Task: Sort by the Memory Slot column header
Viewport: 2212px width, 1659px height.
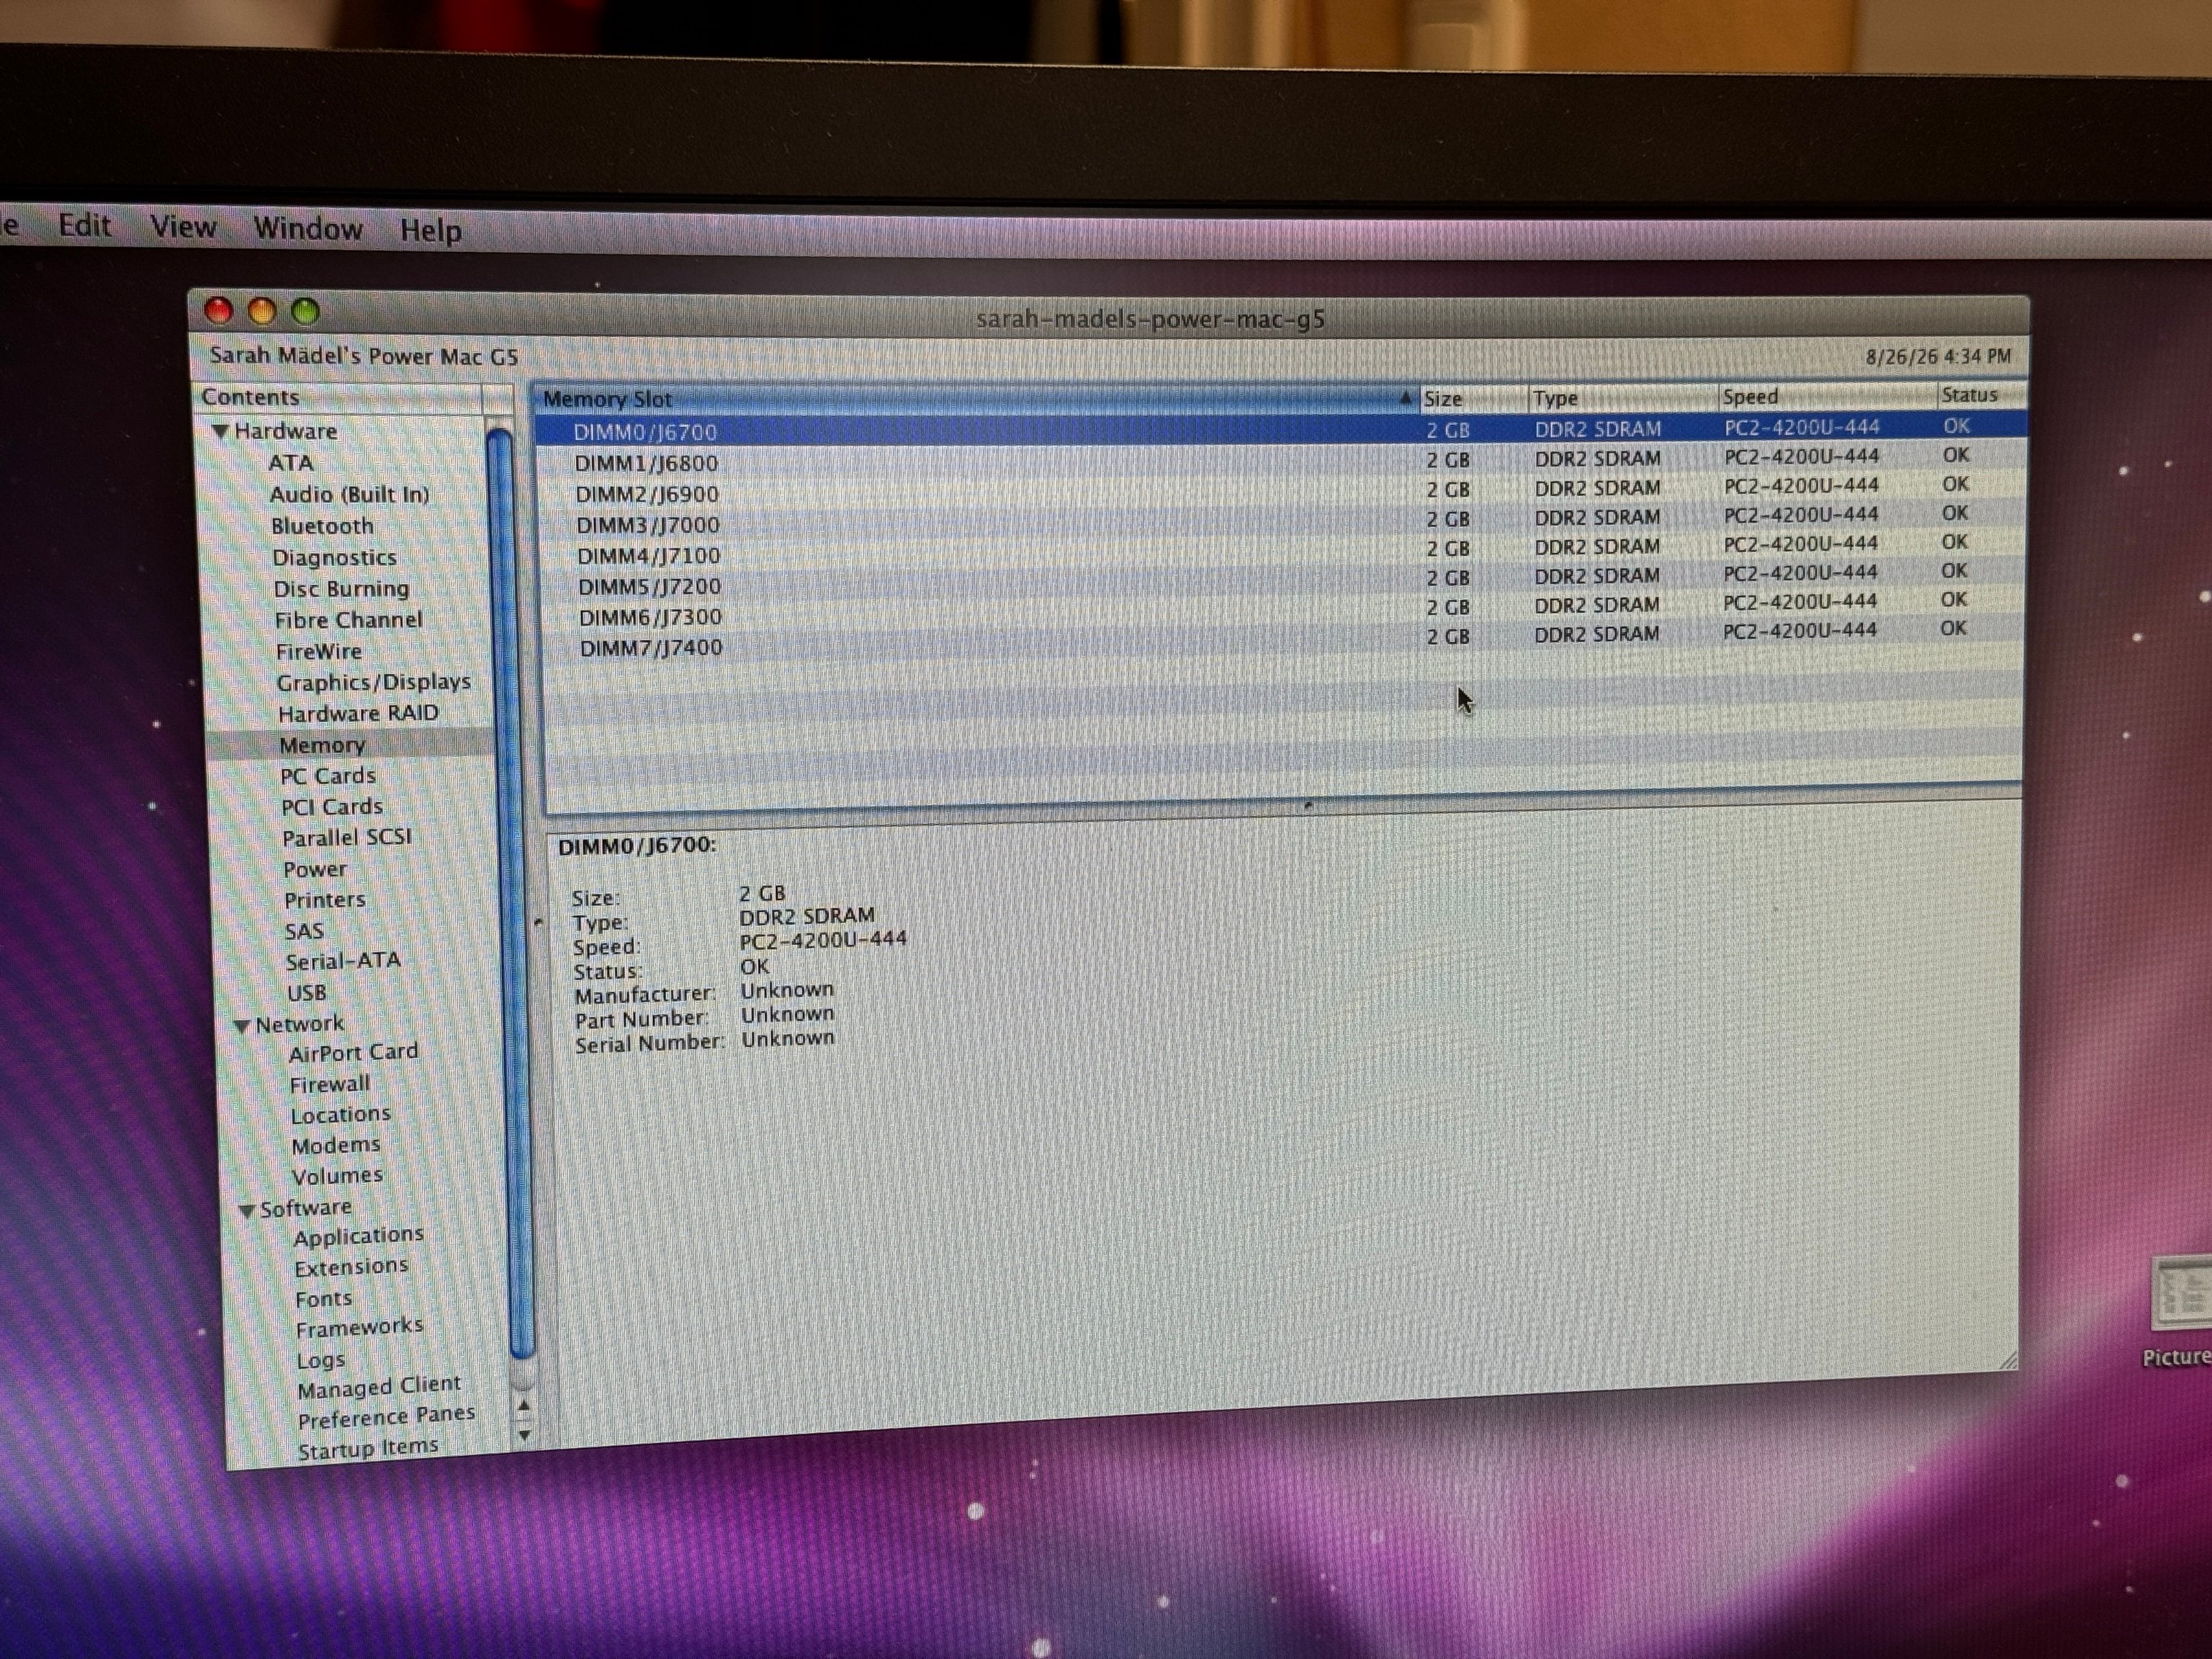Action: pyautogui.click(x=976, y=399)
